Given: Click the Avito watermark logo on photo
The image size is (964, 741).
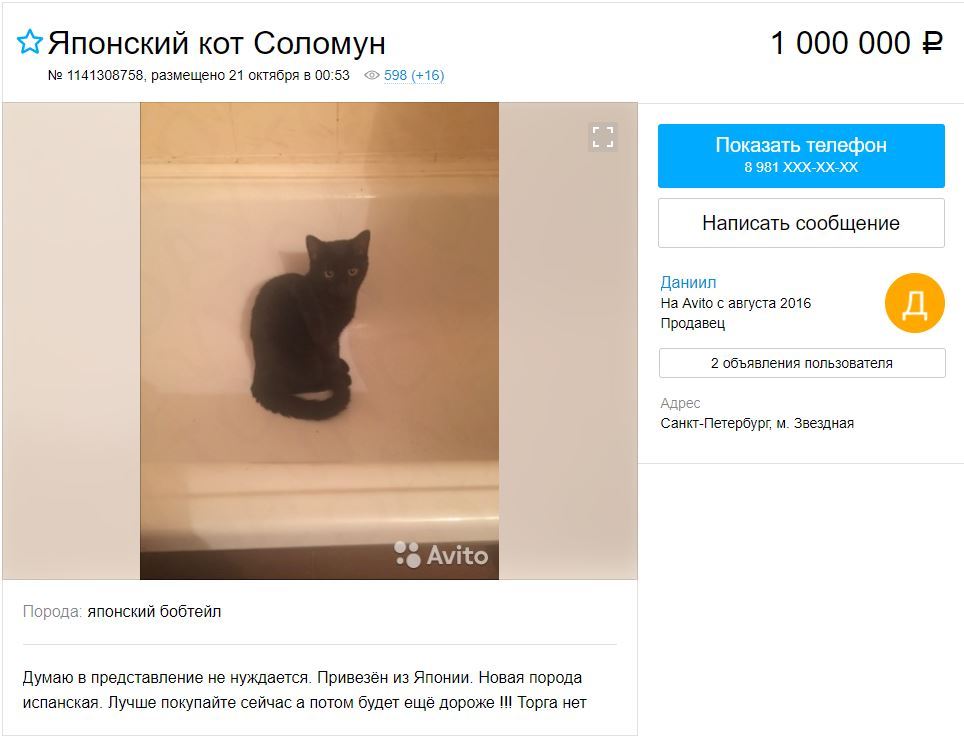Looking at the screenshot, I should (x=441, y=555).
